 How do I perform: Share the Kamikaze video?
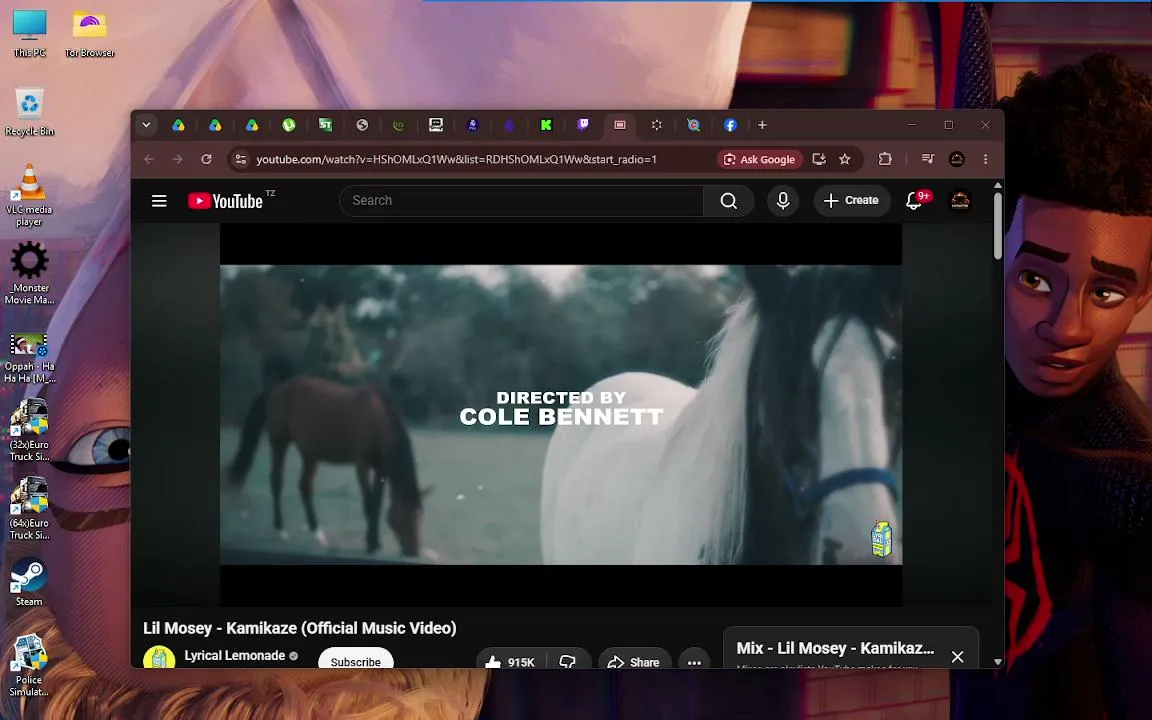[x=634, y=661]
